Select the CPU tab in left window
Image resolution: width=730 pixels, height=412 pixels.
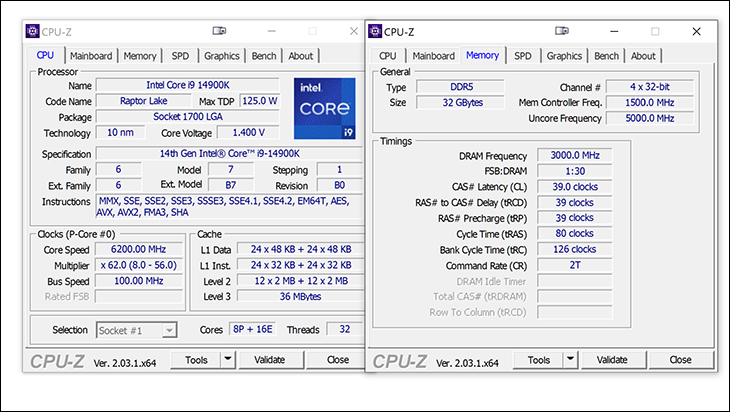click(x=45, y=55)
